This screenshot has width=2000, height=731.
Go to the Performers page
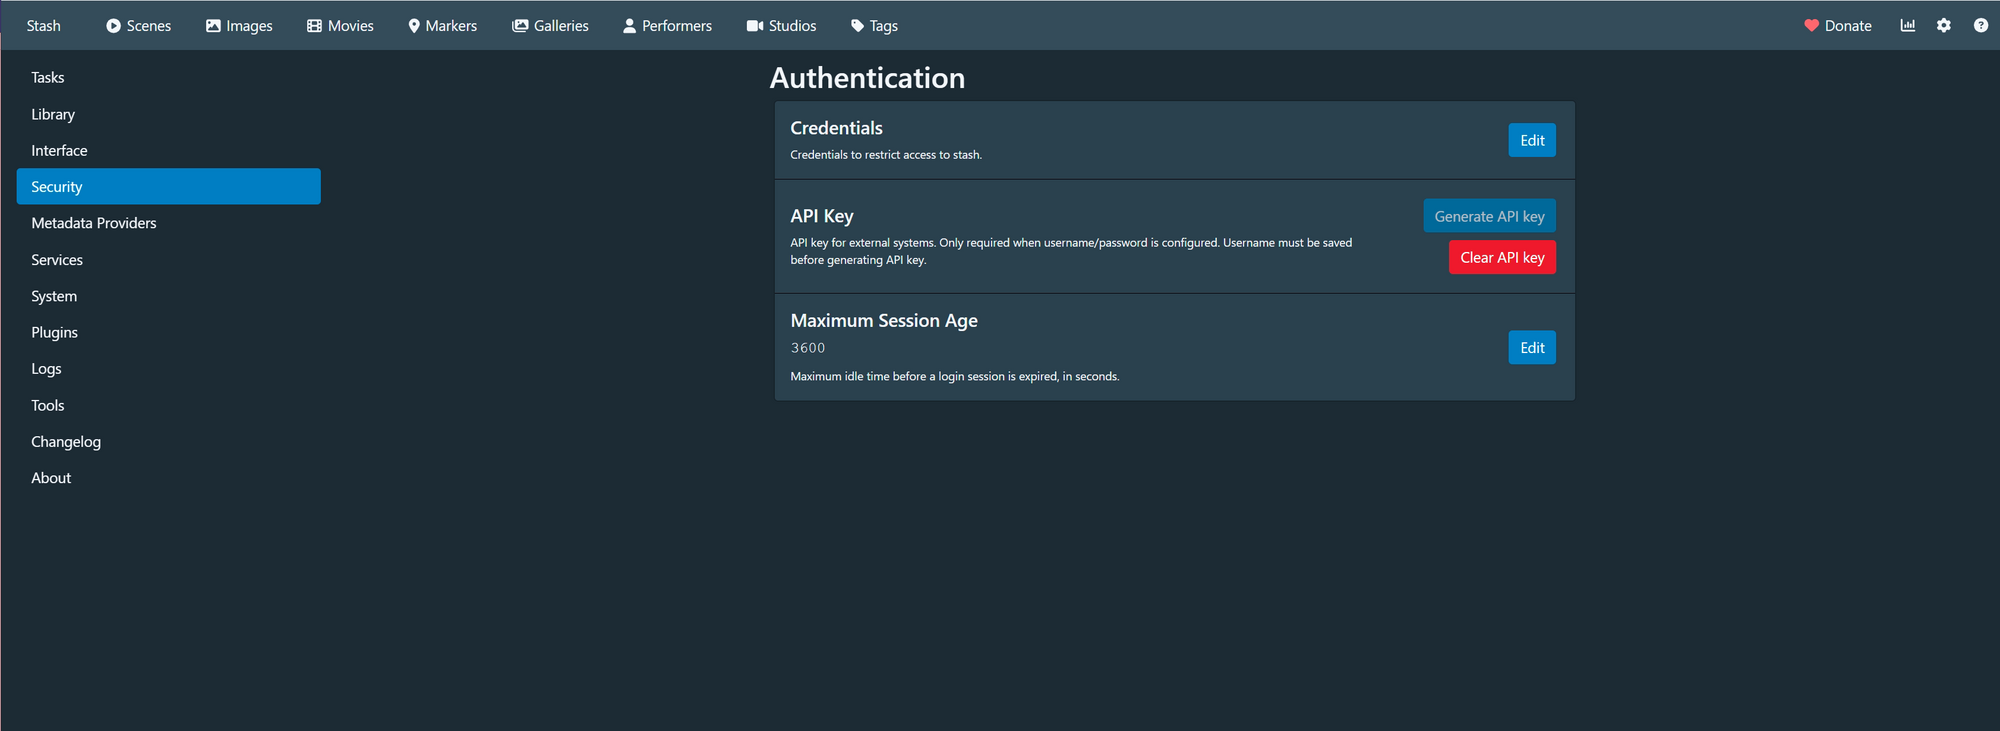[x=667, y=26]
